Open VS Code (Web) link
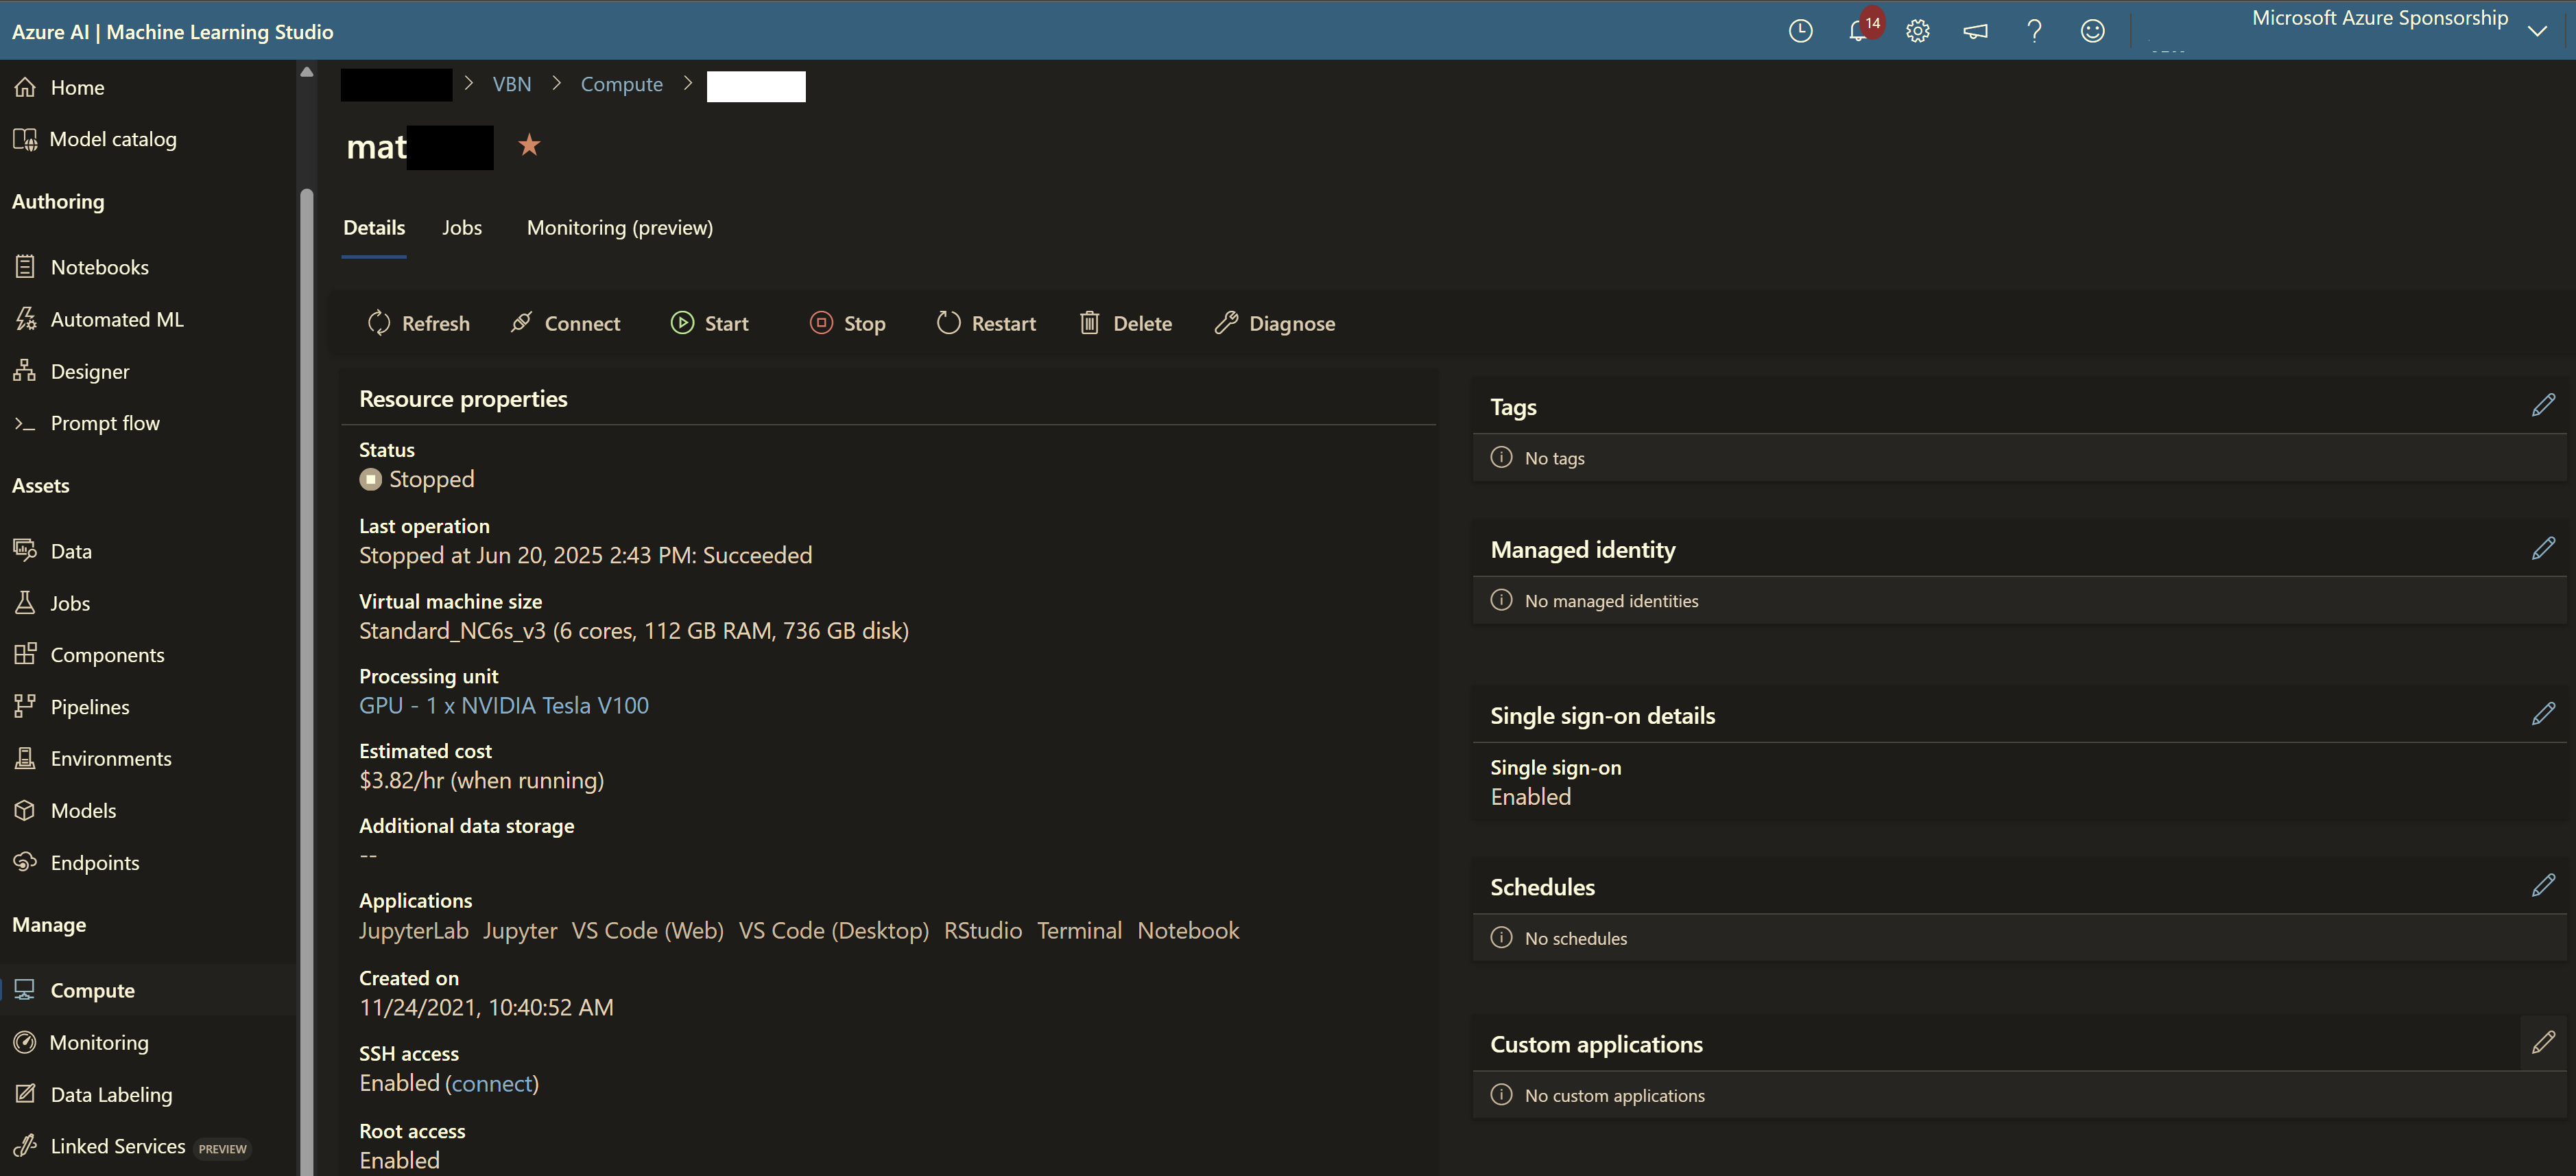Image resolution: width=2576 pixels, height=1176 pixels. 648,931
